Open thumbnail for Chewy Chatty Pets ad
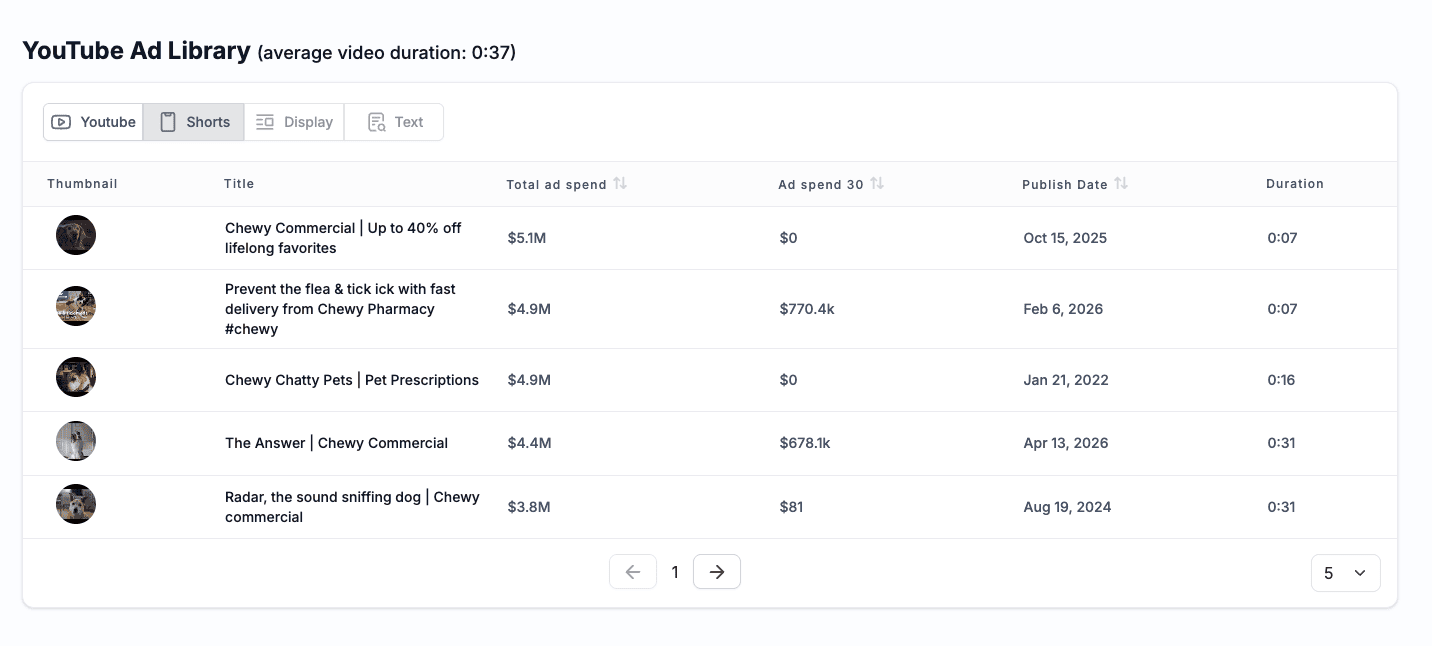 click(x=76, y=377)
